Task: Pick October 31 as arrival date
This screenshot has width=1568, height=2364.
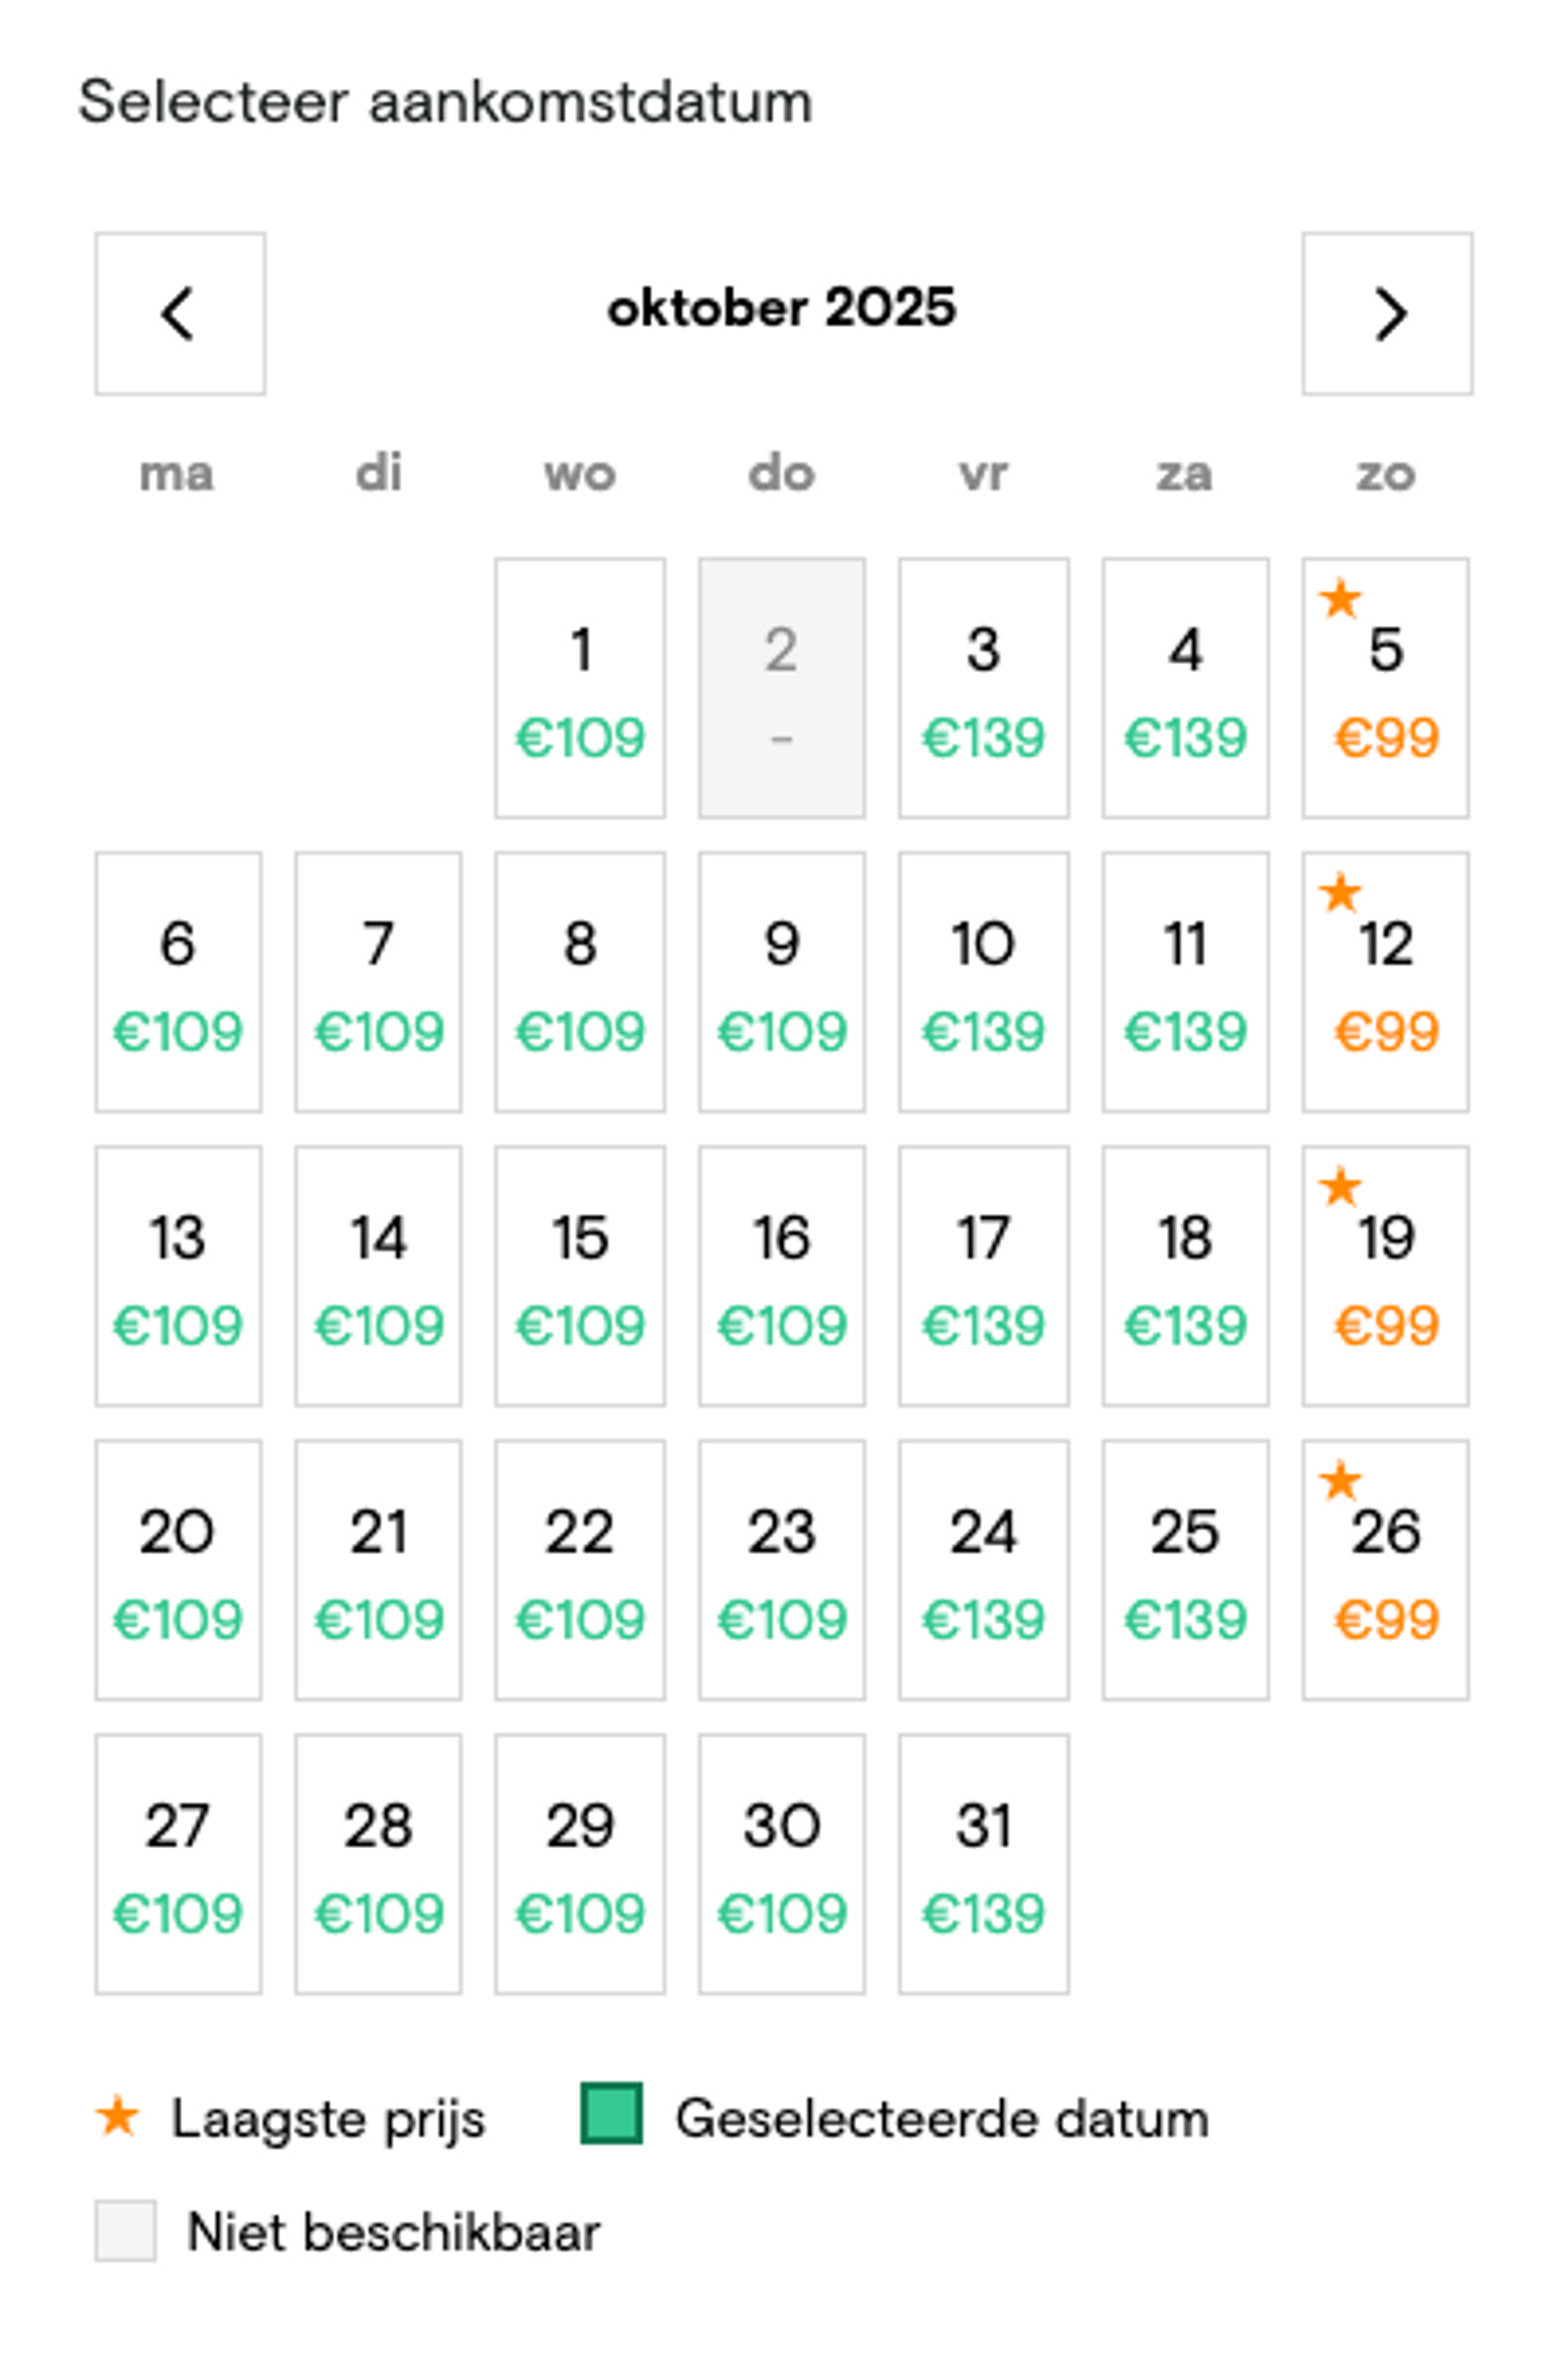Action: [983, 1864]
